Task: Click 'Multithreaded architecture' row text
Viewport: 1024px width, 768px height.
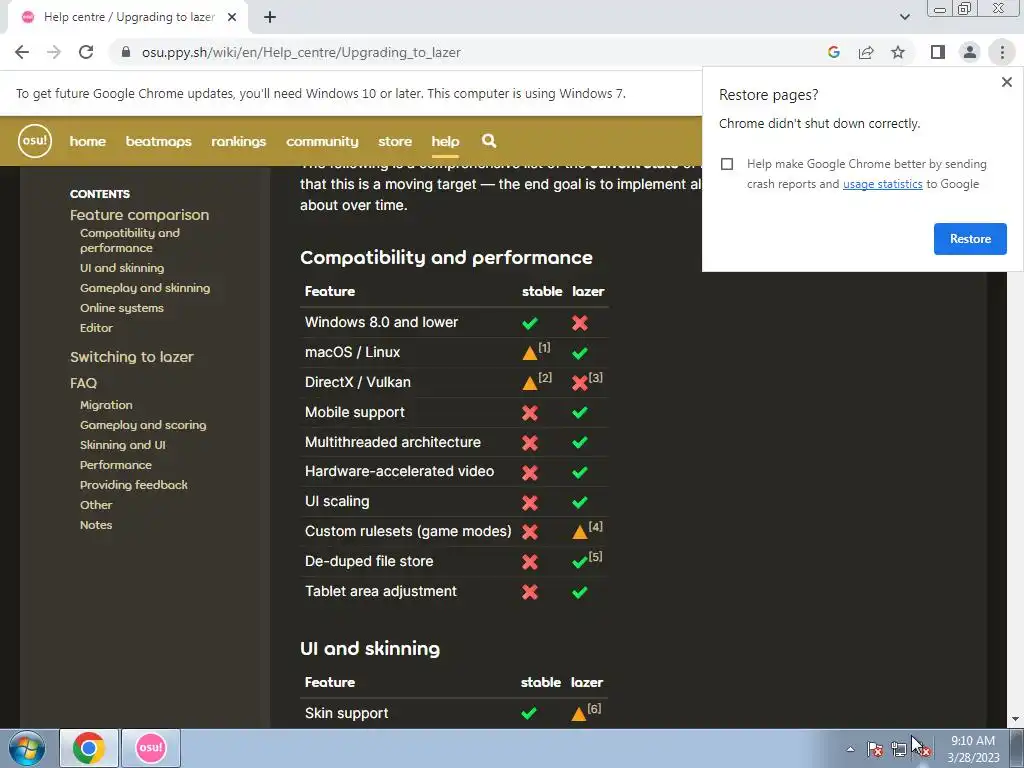Action: coord(392,442)
